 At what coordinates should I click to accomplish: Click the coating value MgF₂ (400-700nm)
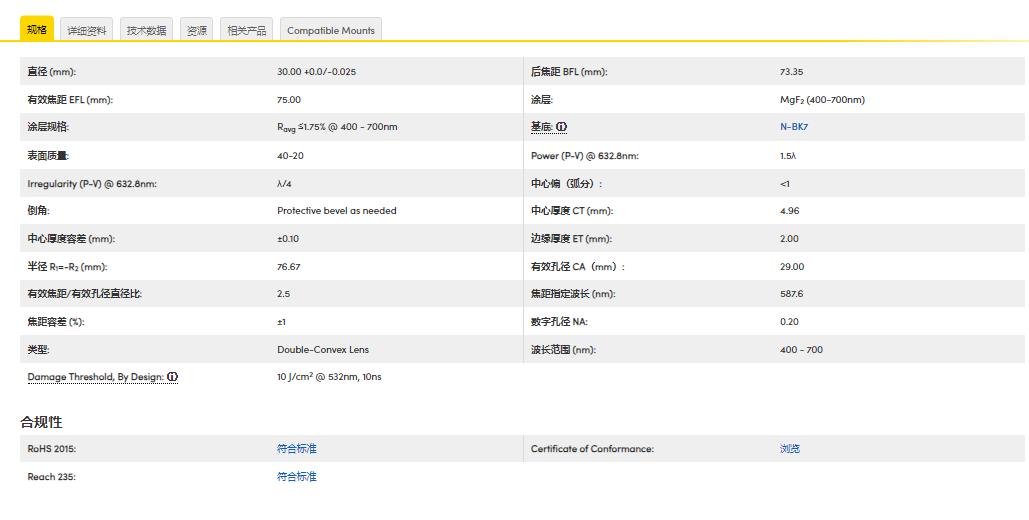pyautogui.click(x=822, y=100)
